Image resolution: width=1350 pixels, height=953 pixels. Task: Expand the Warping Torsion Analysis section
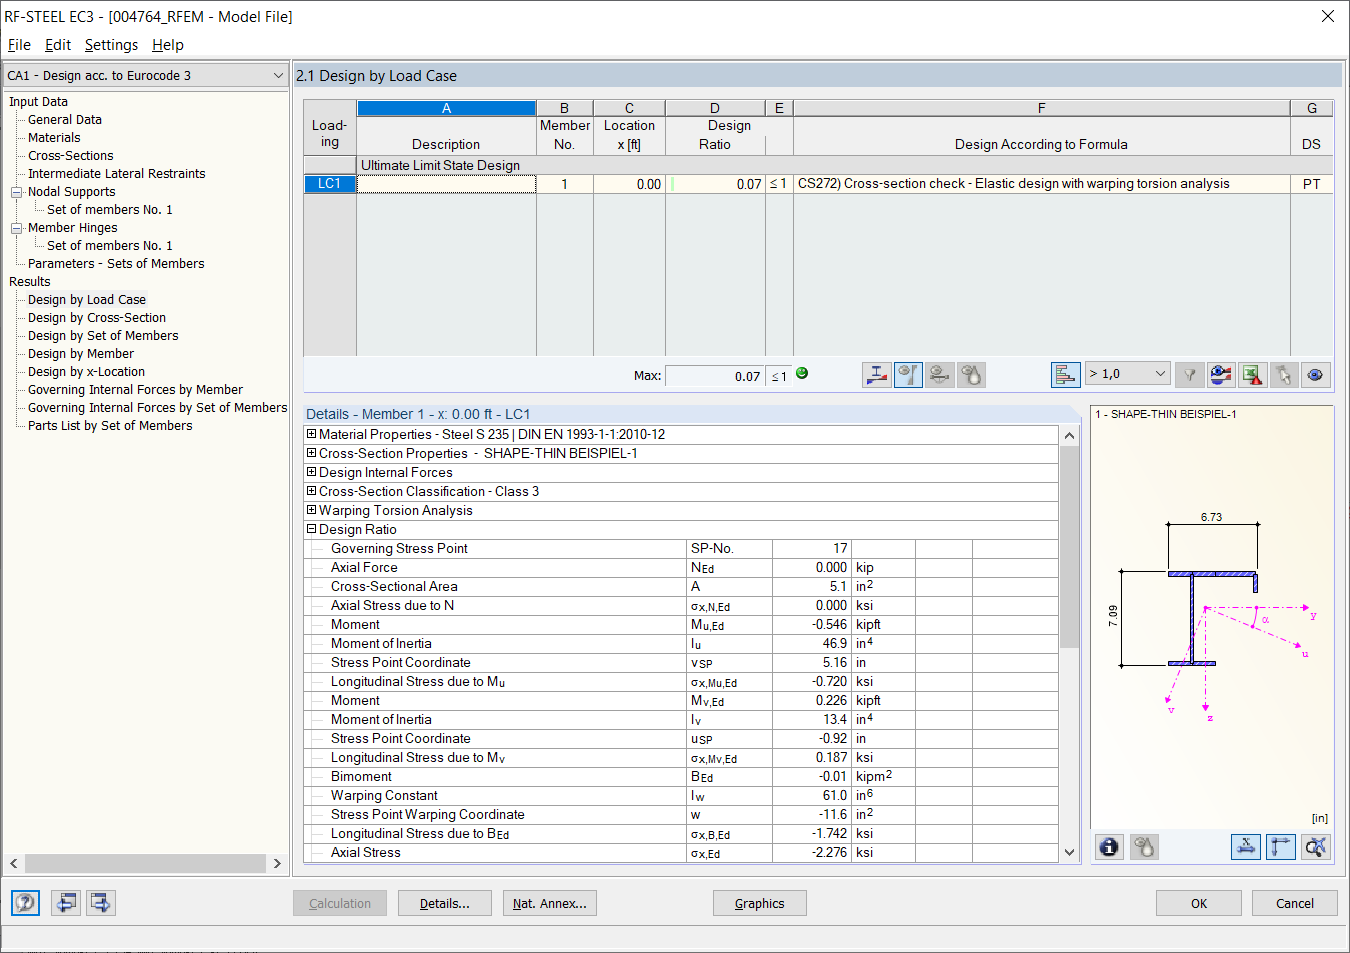[312, 510]
